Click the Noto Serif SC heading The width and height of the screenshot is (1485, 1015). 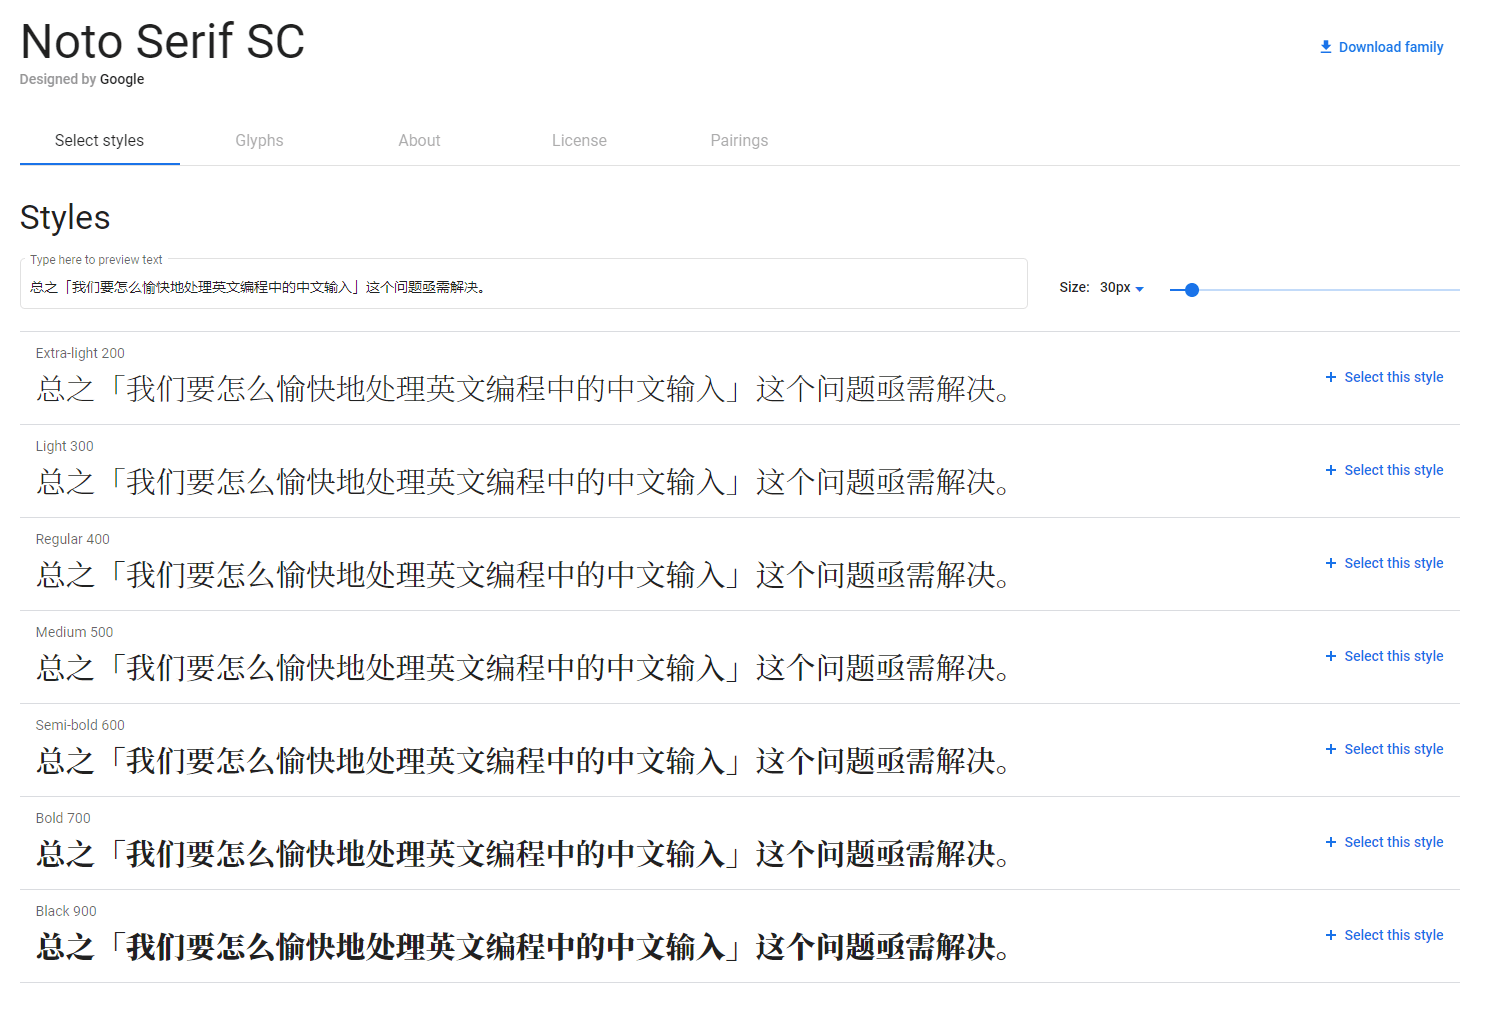pos(162,42)
